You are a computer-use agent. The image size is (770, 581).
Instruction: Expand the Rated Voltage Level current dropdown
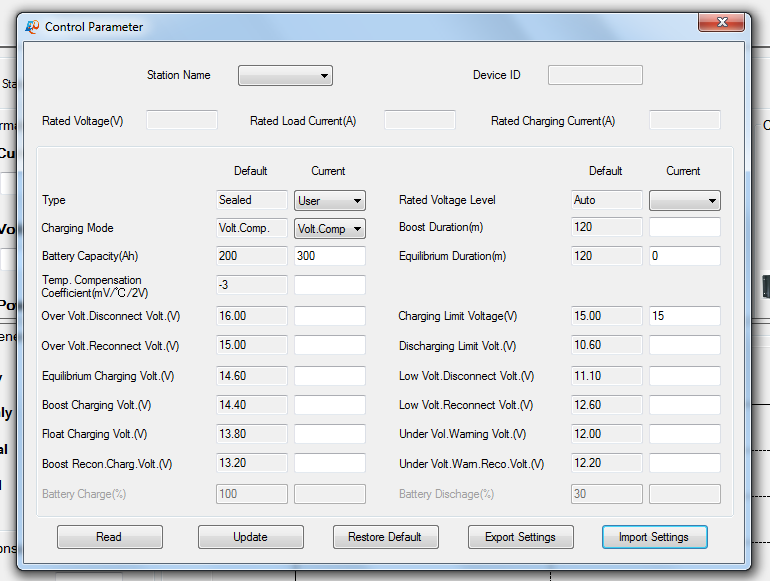click(684, 201)
